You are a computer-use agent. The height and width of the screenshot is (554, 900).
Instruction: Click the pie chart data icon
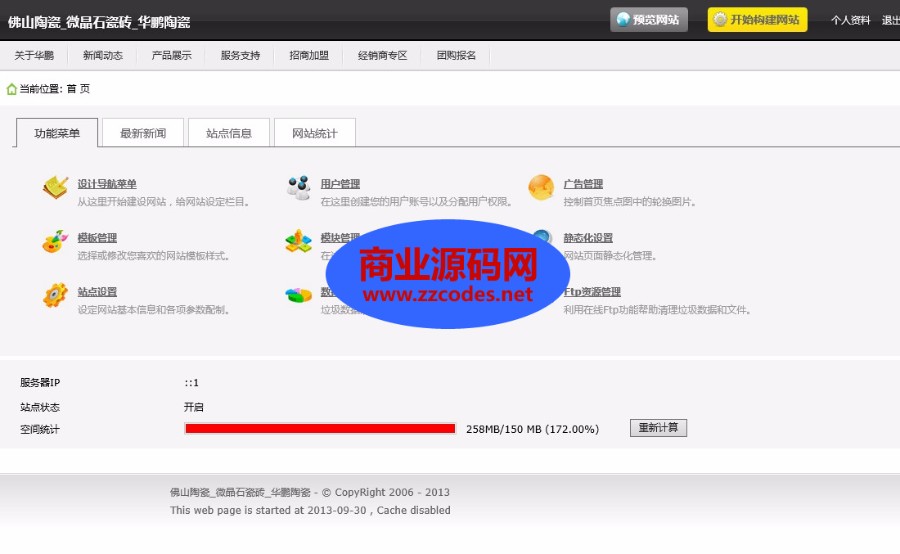click(x=298, y=295)
